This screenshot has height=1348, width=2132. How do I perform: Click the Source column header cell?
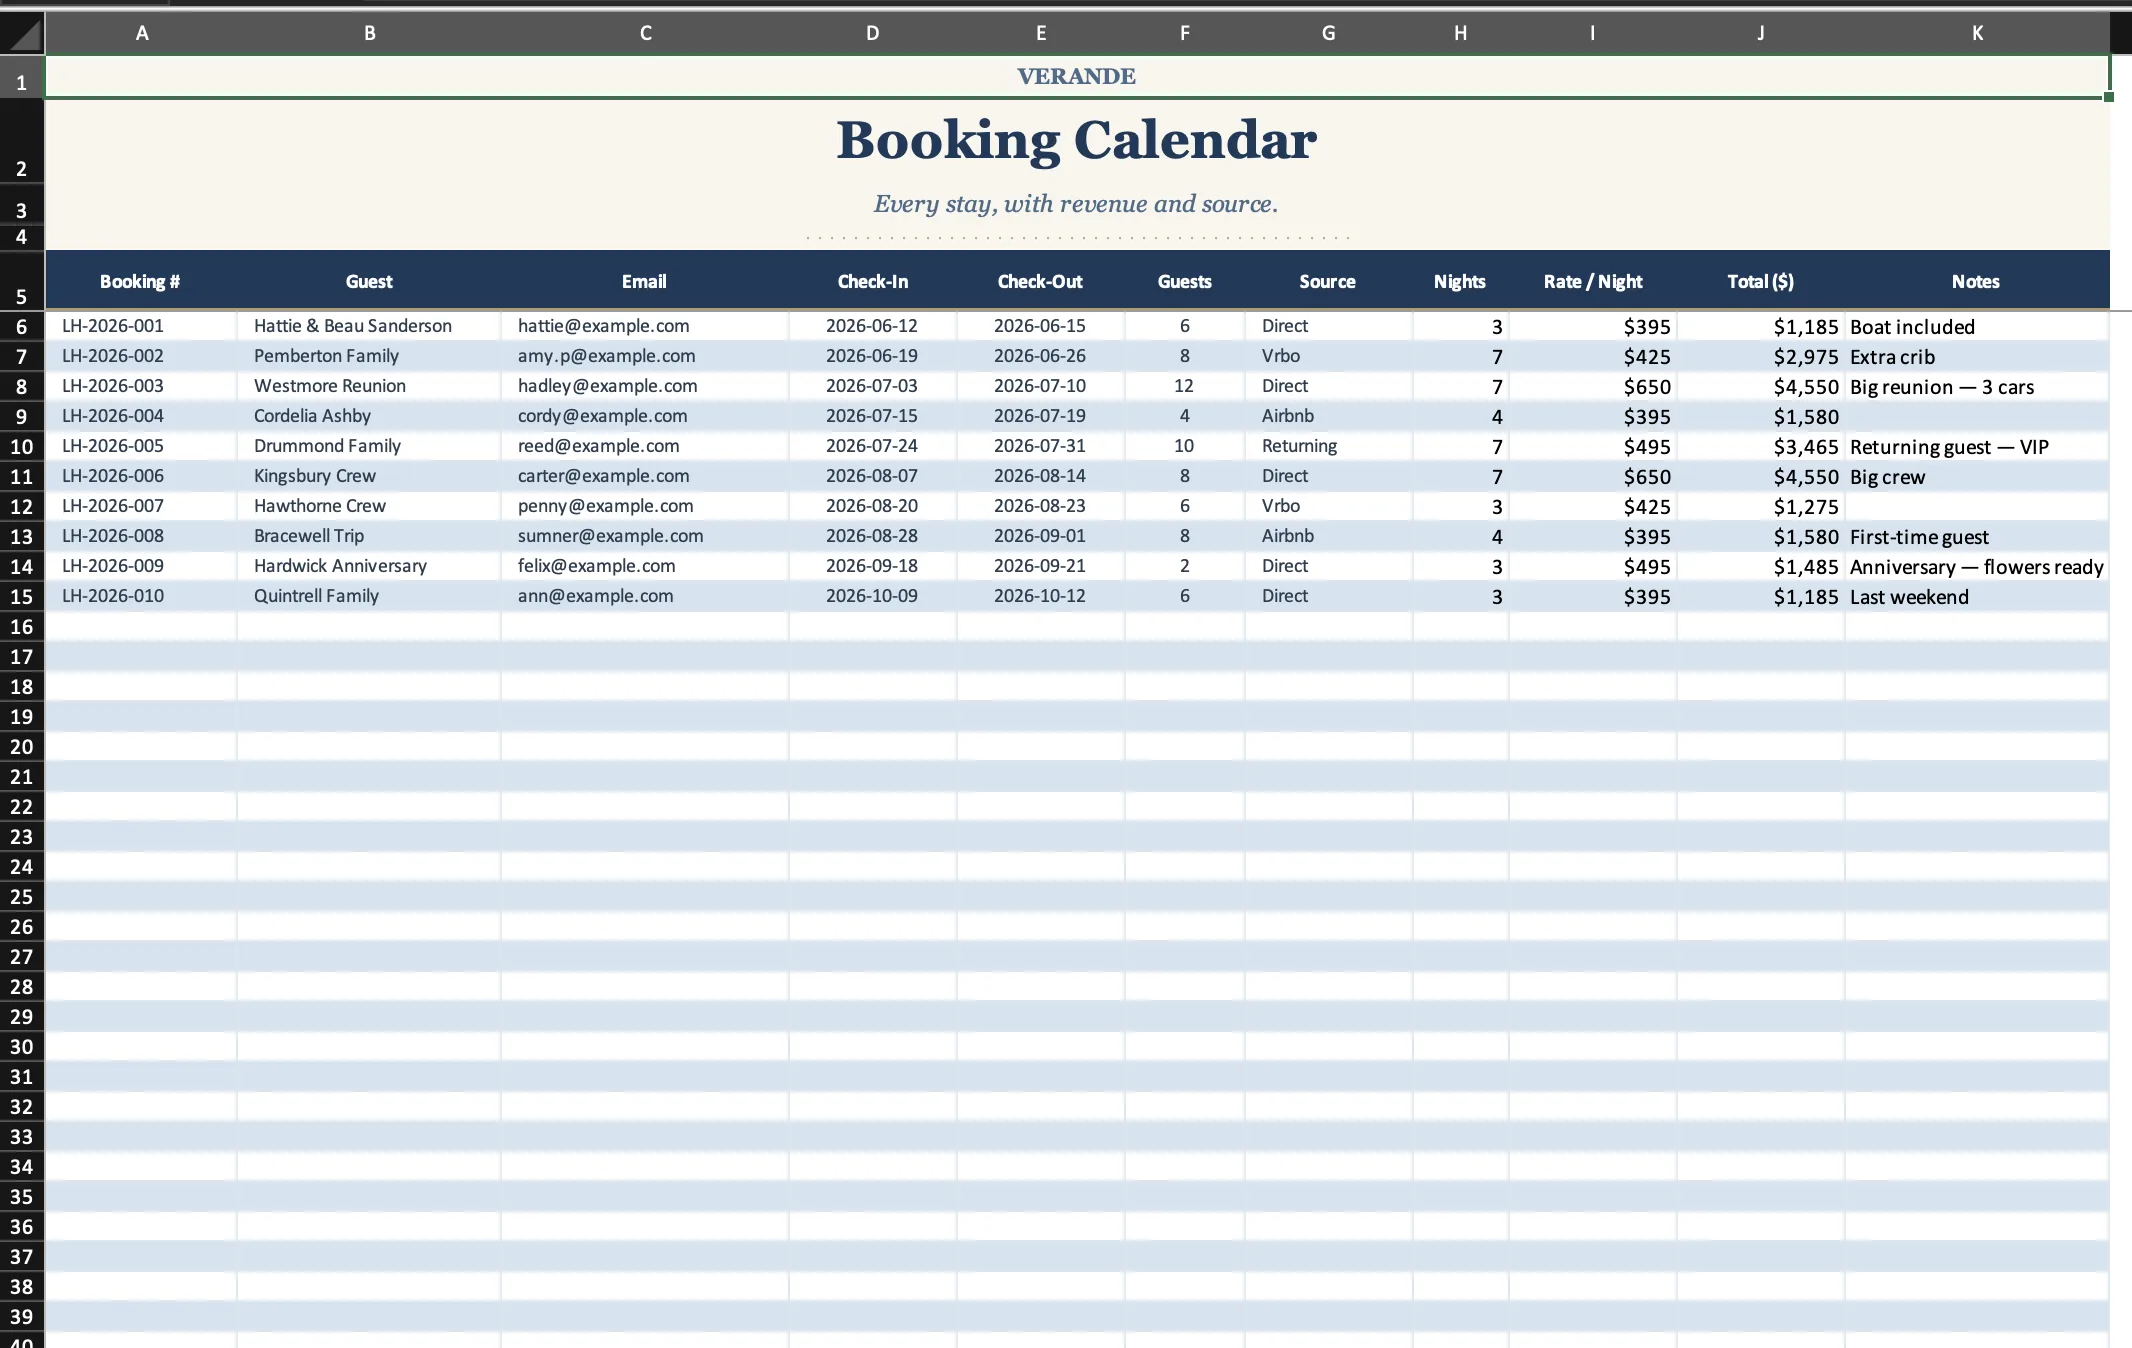(1329, 281)
